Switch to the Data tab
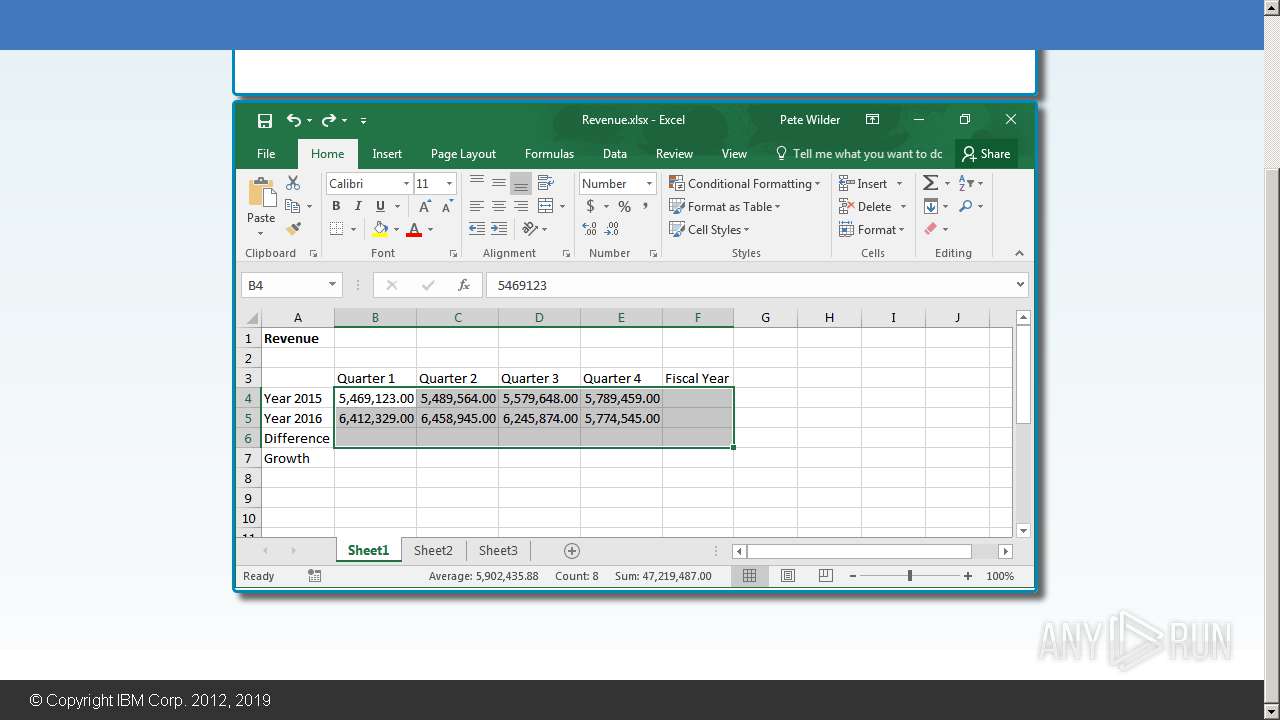The width and height of the screenshot is (1280, 720). click(x=615, y=154)
